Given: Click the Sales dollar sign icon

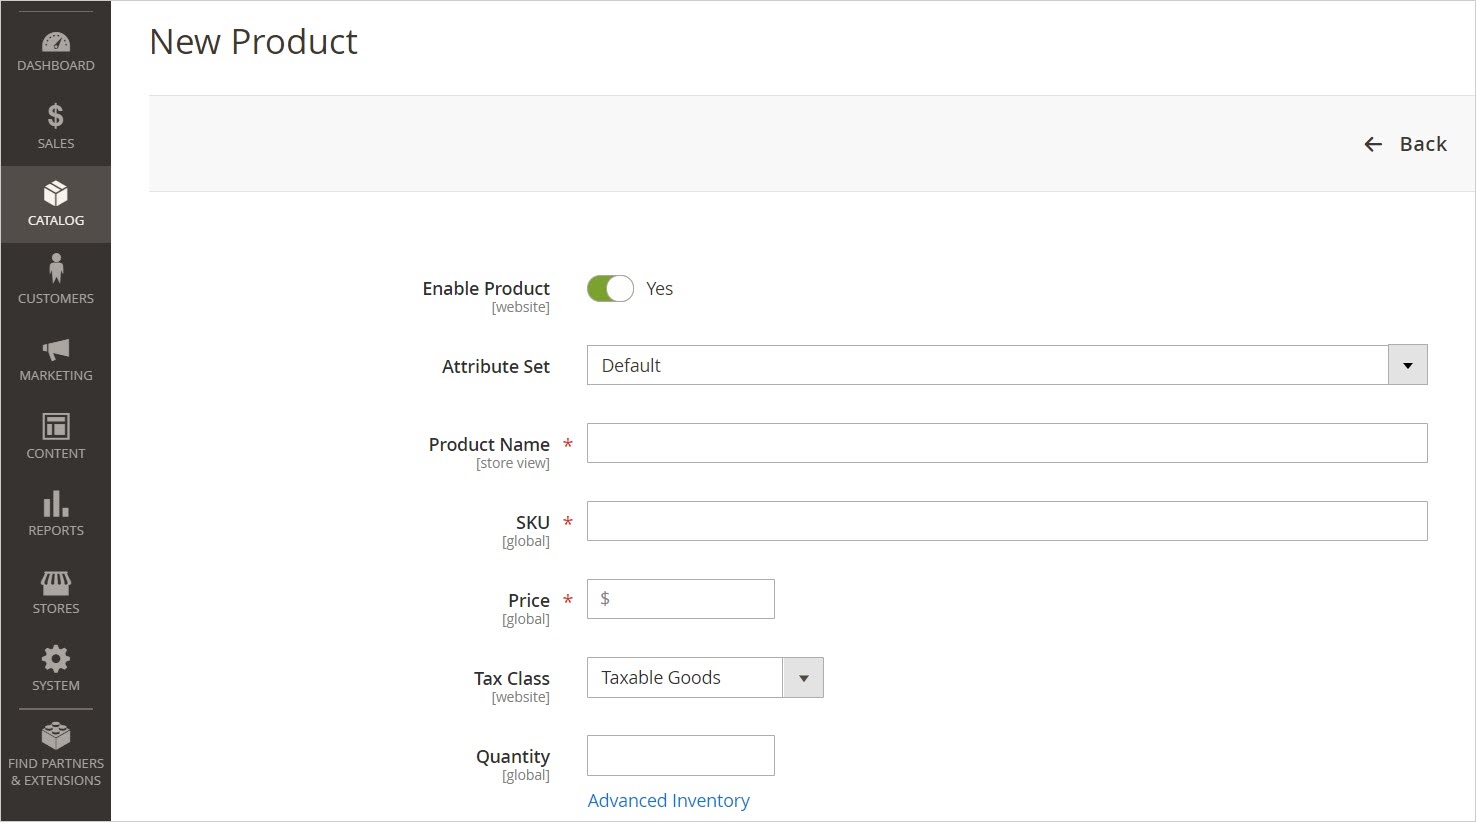Looking at the screenshot, I should coord(56,117).
